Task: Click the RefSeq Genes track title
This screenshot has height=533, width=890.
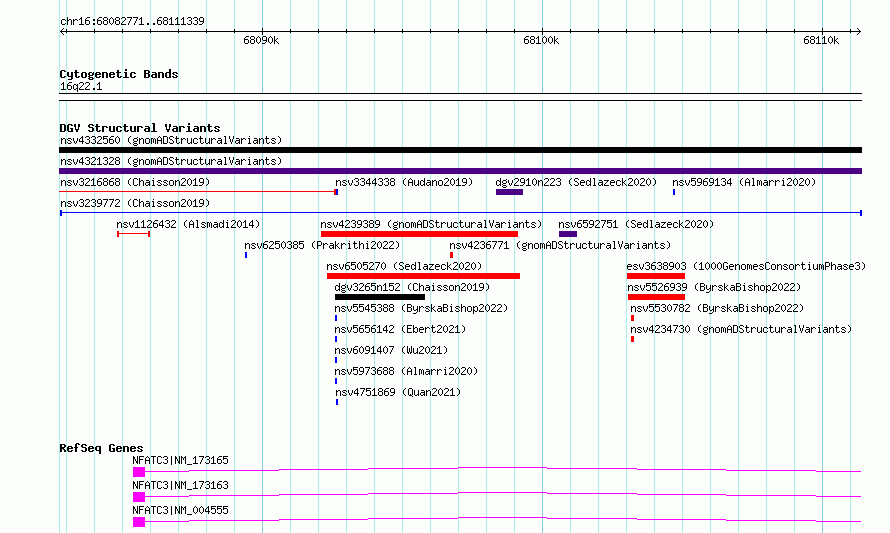Action: pyautogui.click(x=101, y=448)
